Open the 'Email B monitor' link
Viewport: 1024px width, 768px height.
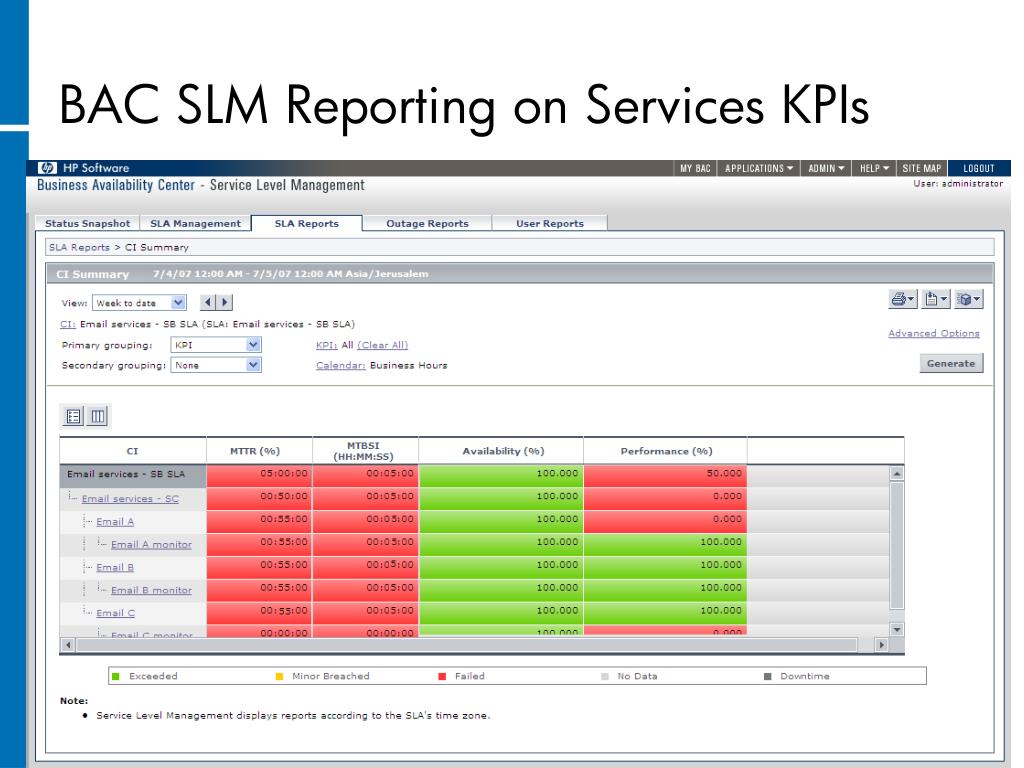point(151,590)
